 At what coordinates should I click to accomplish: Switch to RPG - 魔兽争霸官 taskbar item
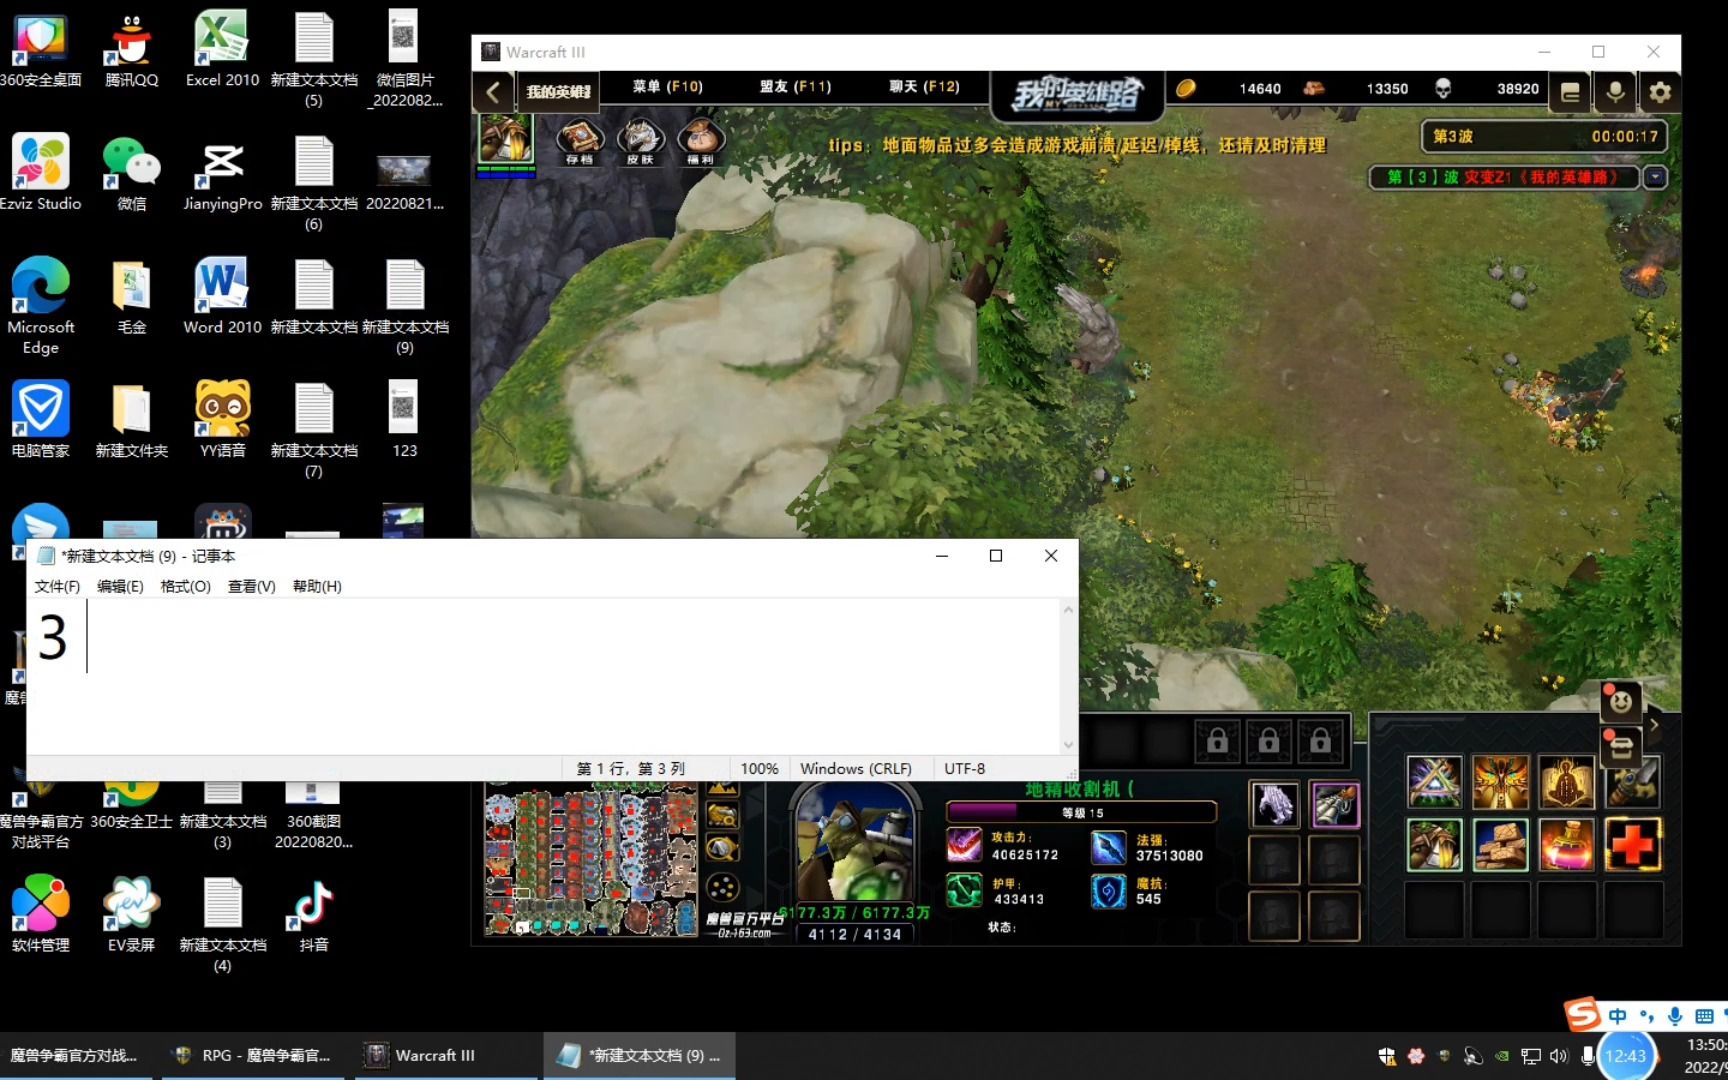(x=252, y=1055)
